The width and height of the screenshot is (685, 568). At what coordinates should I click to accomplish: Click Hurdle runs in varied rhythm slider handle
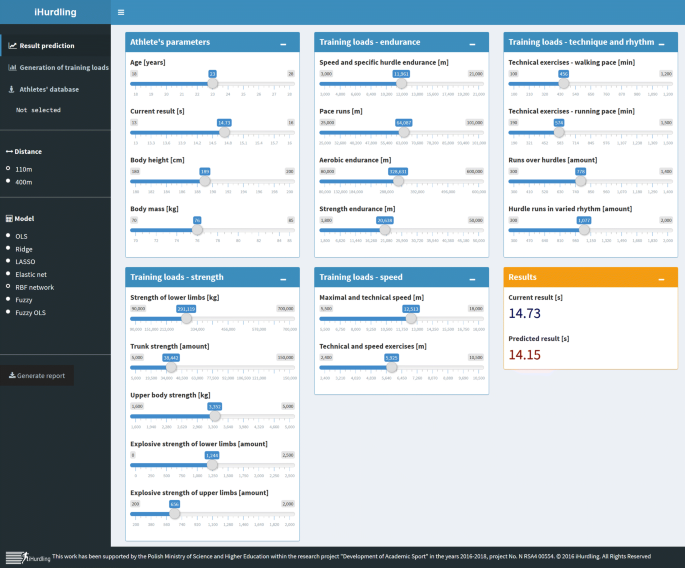pyautogui.click(x=585, y=230)
